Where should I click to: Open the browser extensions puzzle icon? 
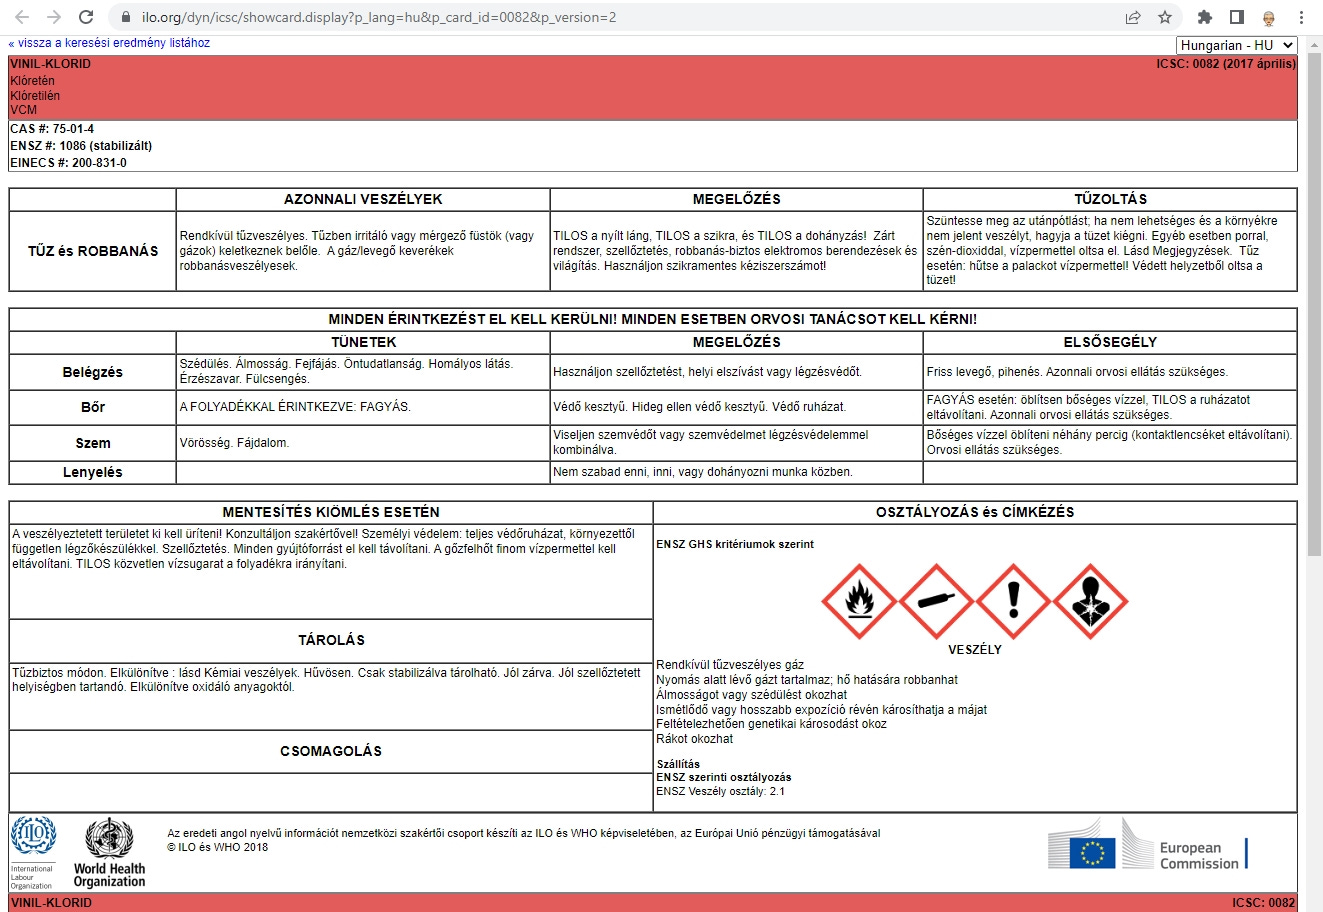1205,17
